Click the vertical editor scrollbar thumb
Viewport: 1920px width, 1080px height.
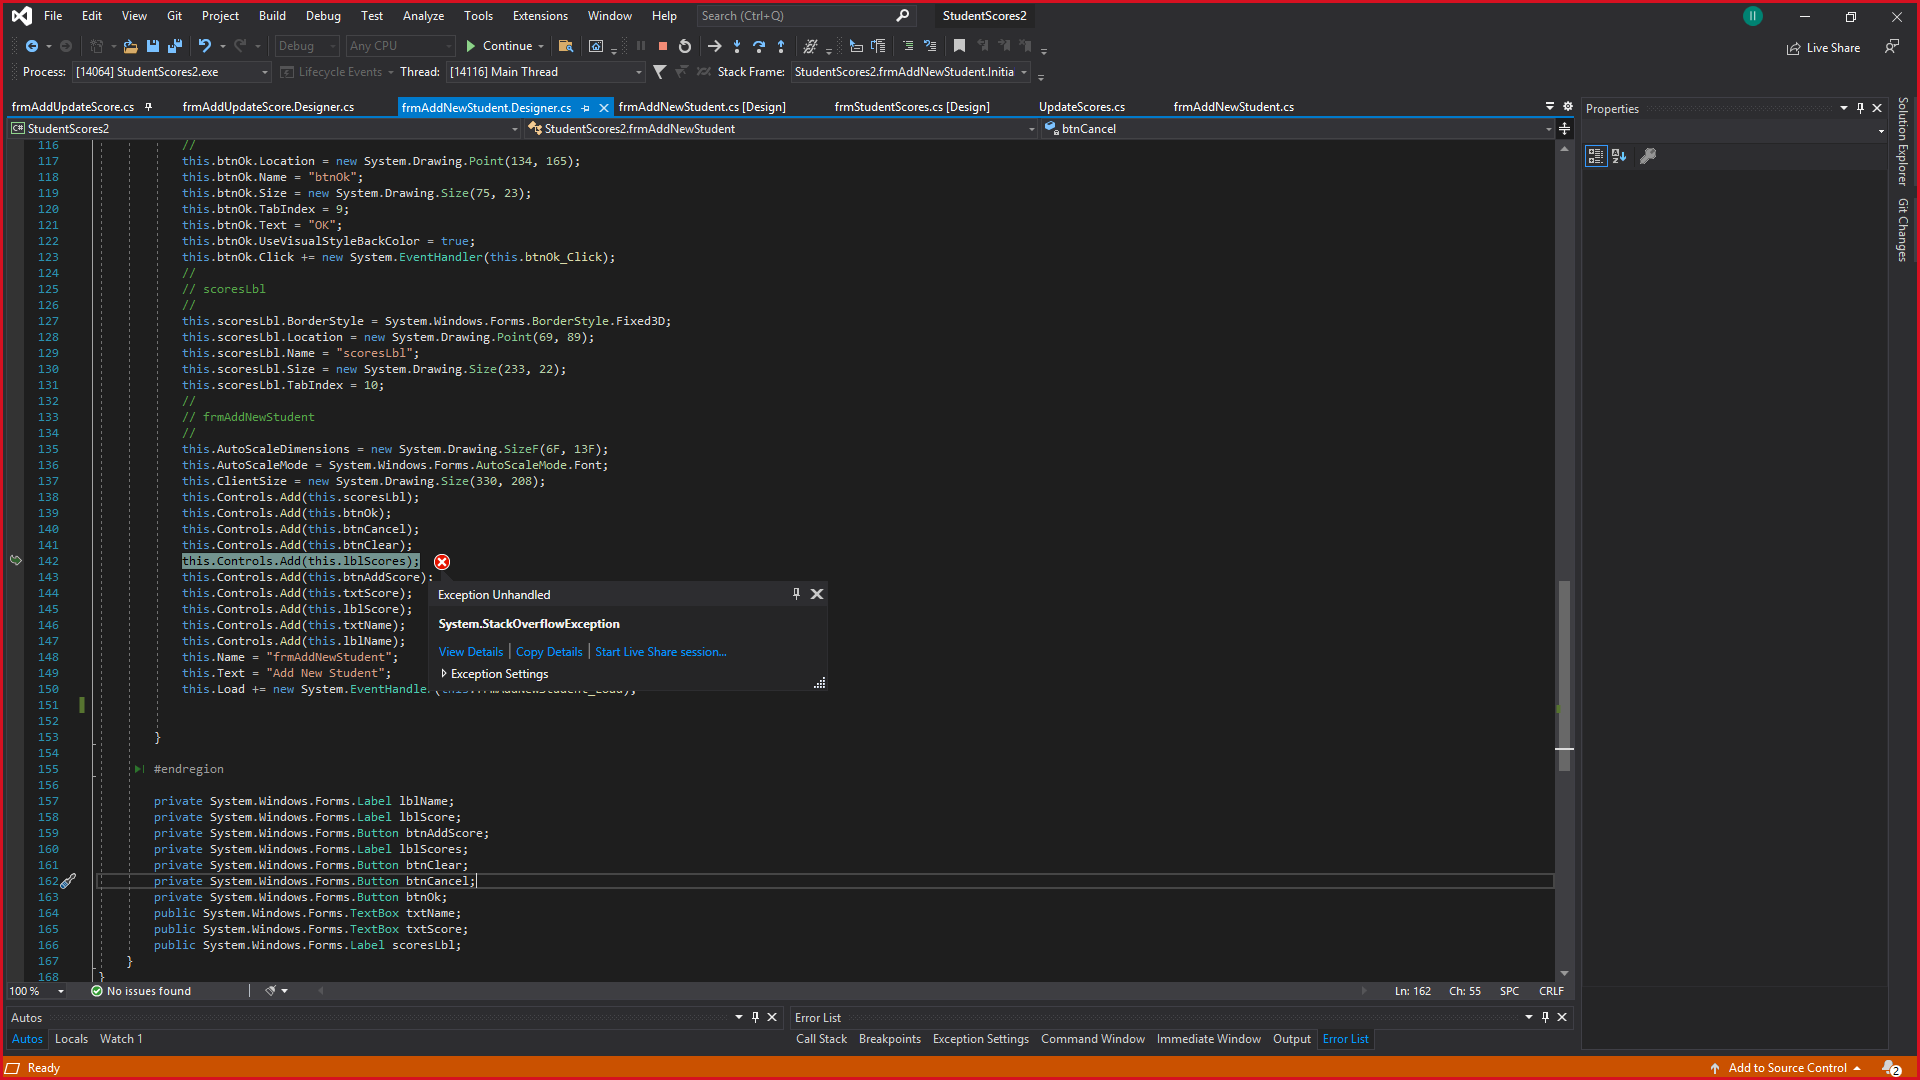[1564, 675]
